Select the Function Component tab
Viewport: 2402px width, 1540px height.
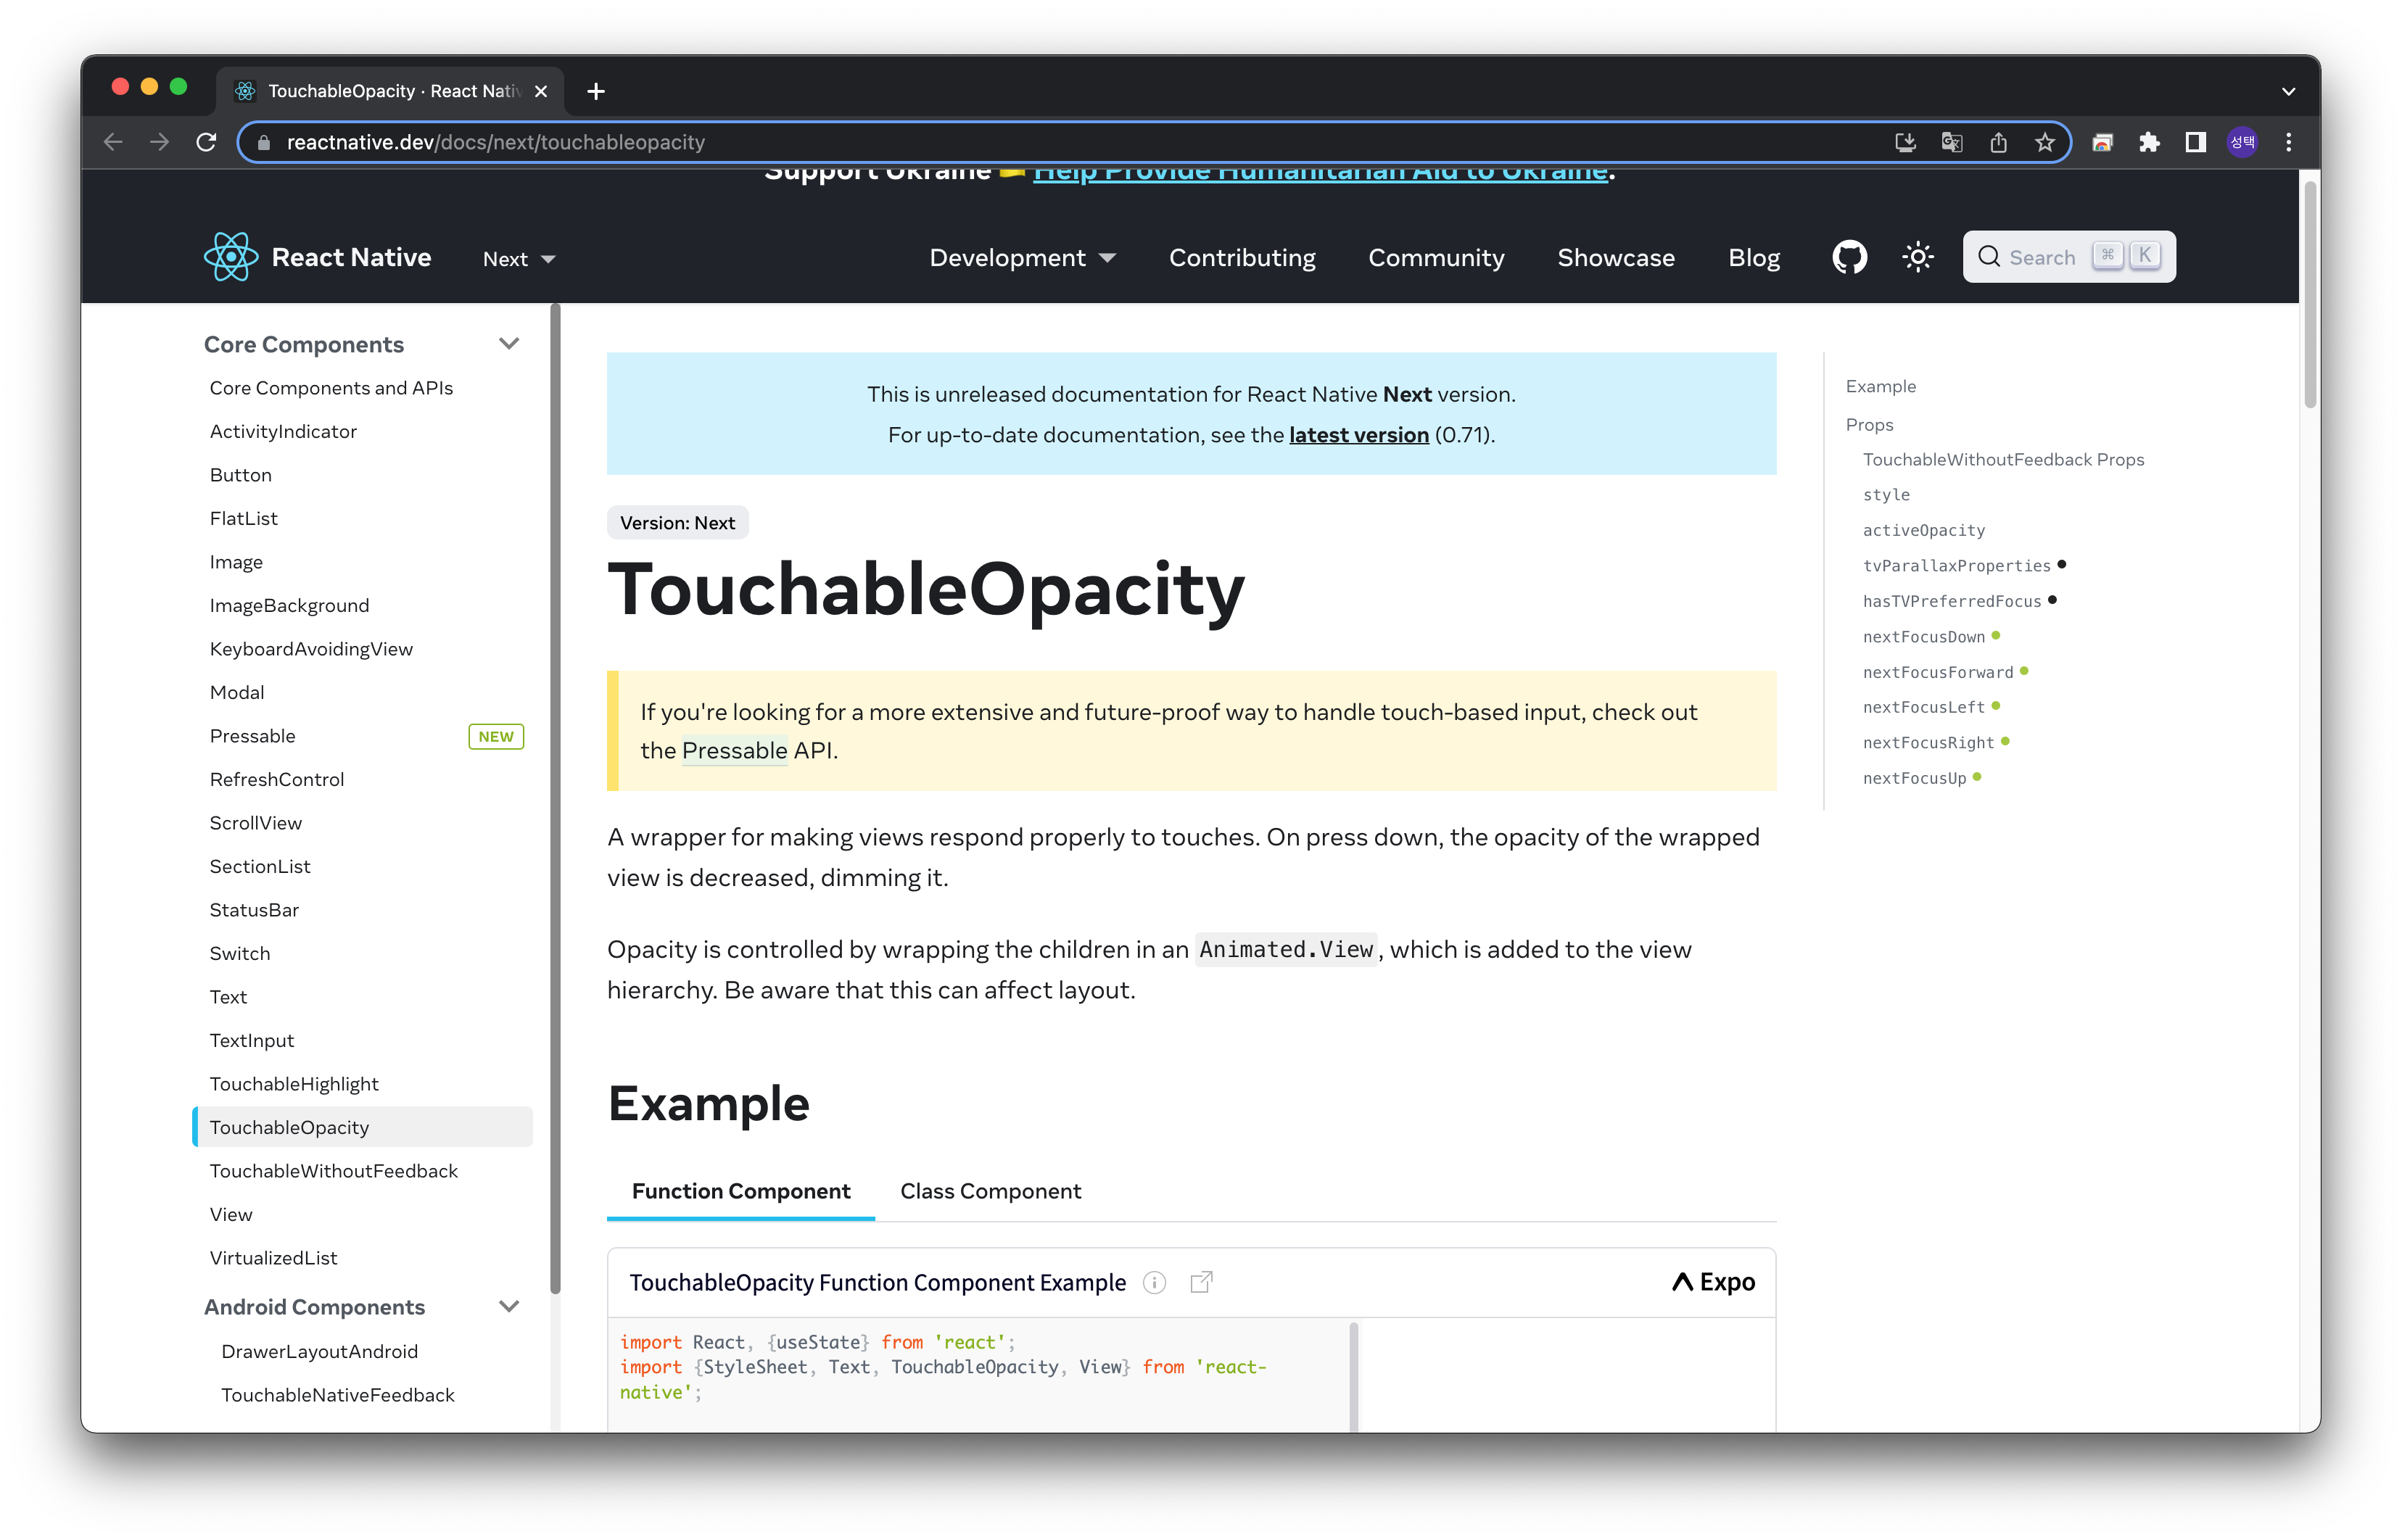(x=741, y=1191)
